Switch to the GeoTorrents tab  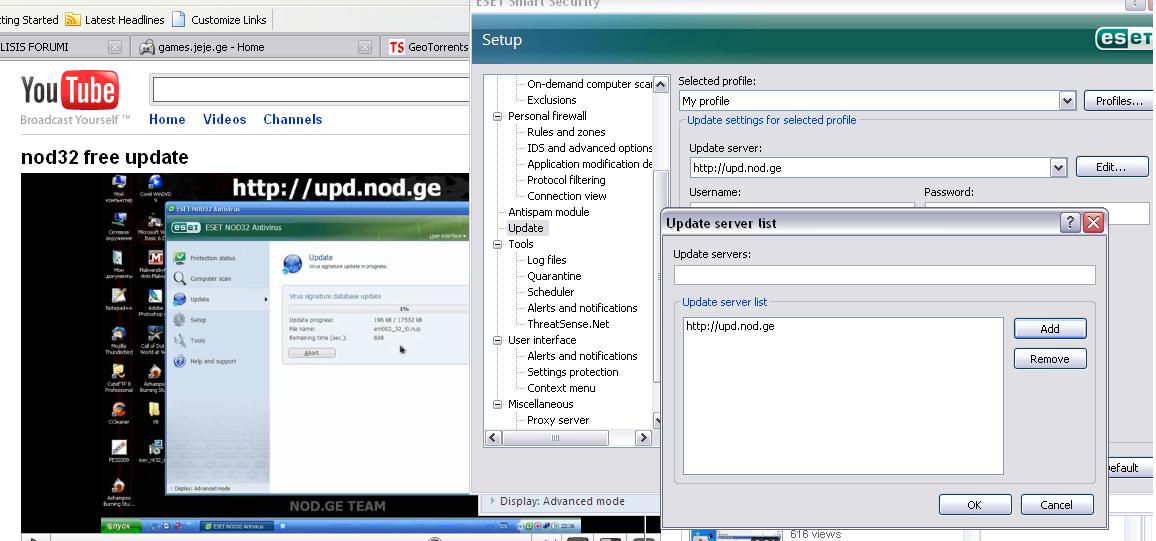(x=427, y=47)
